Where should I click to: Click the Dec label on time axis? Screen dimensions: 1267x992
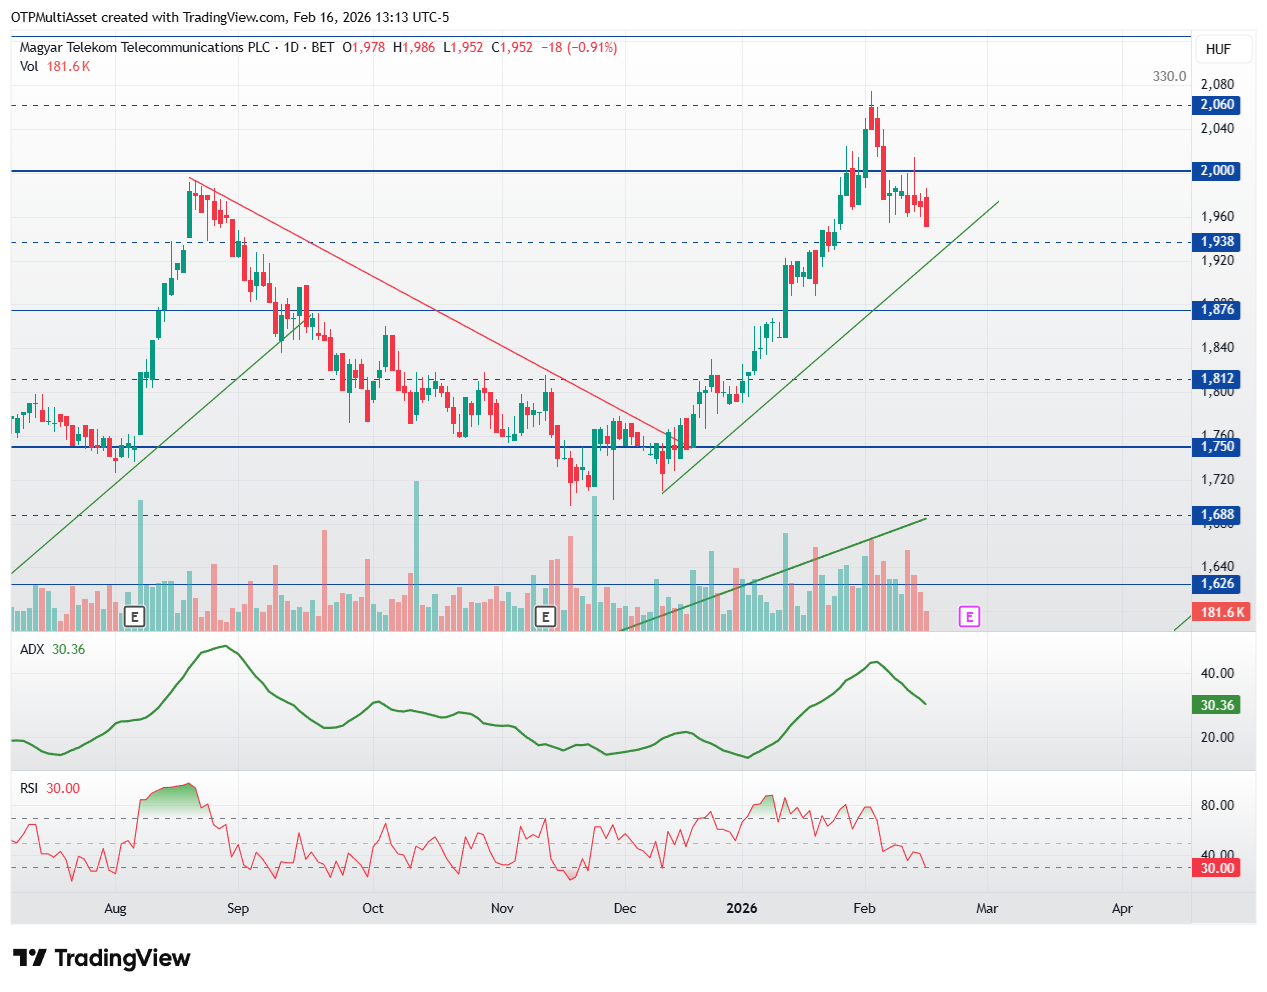click(625, 908)
